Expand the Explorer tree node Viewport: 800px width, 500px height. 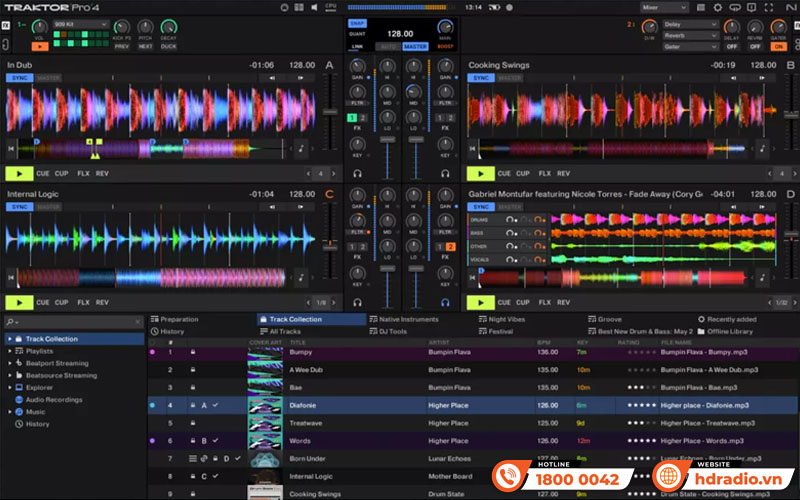point(10,388)
